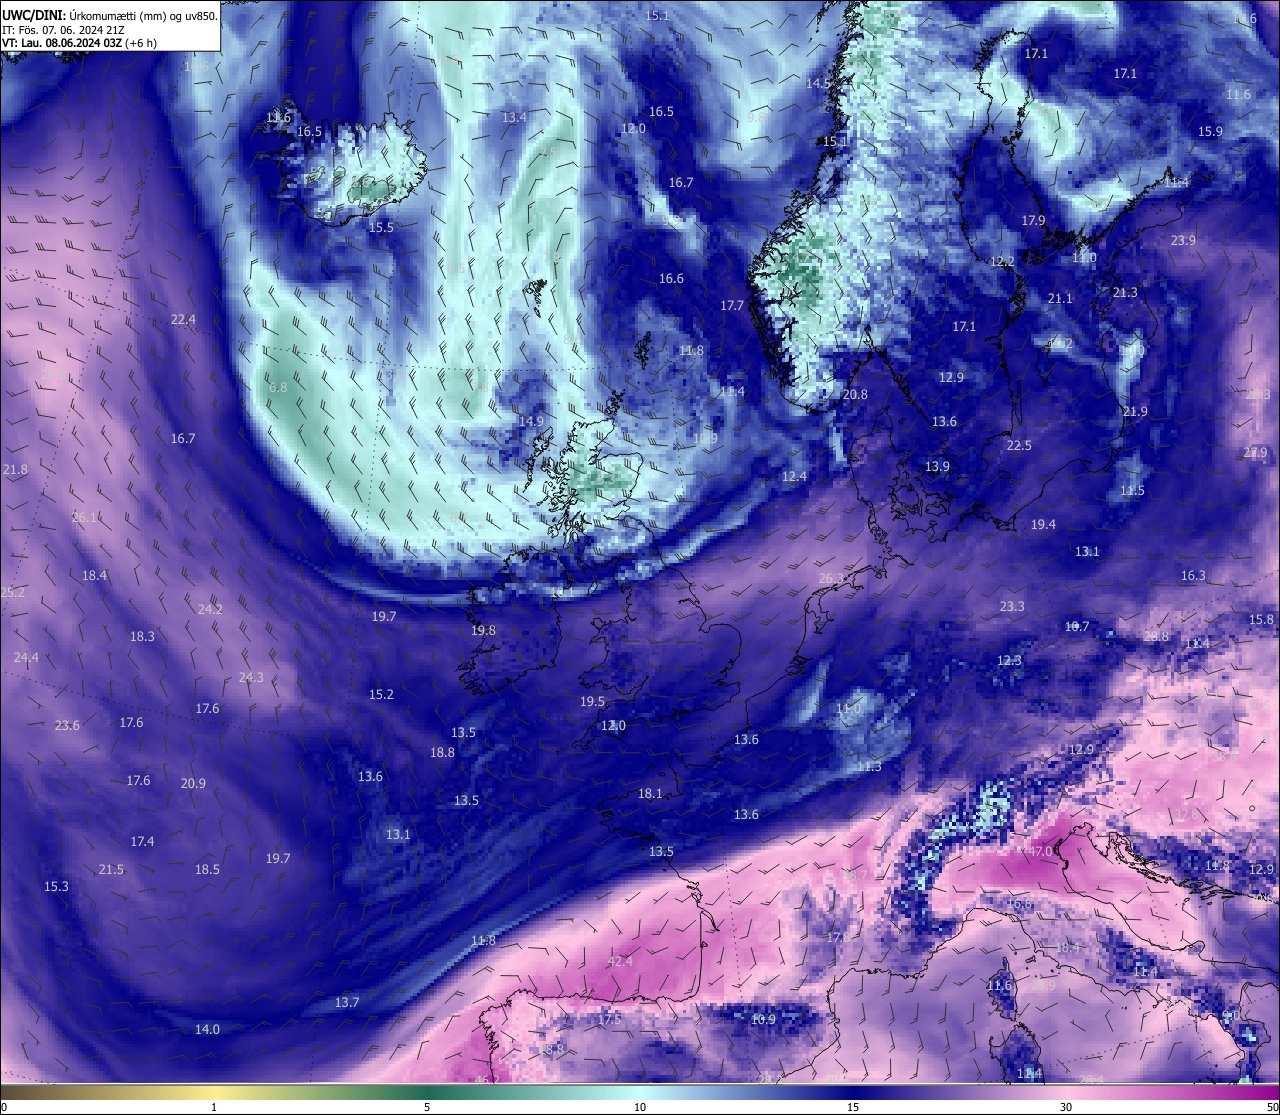Click the 23.6 map value
Screen dimensions: 1280x1115
(x=67, y=726)
